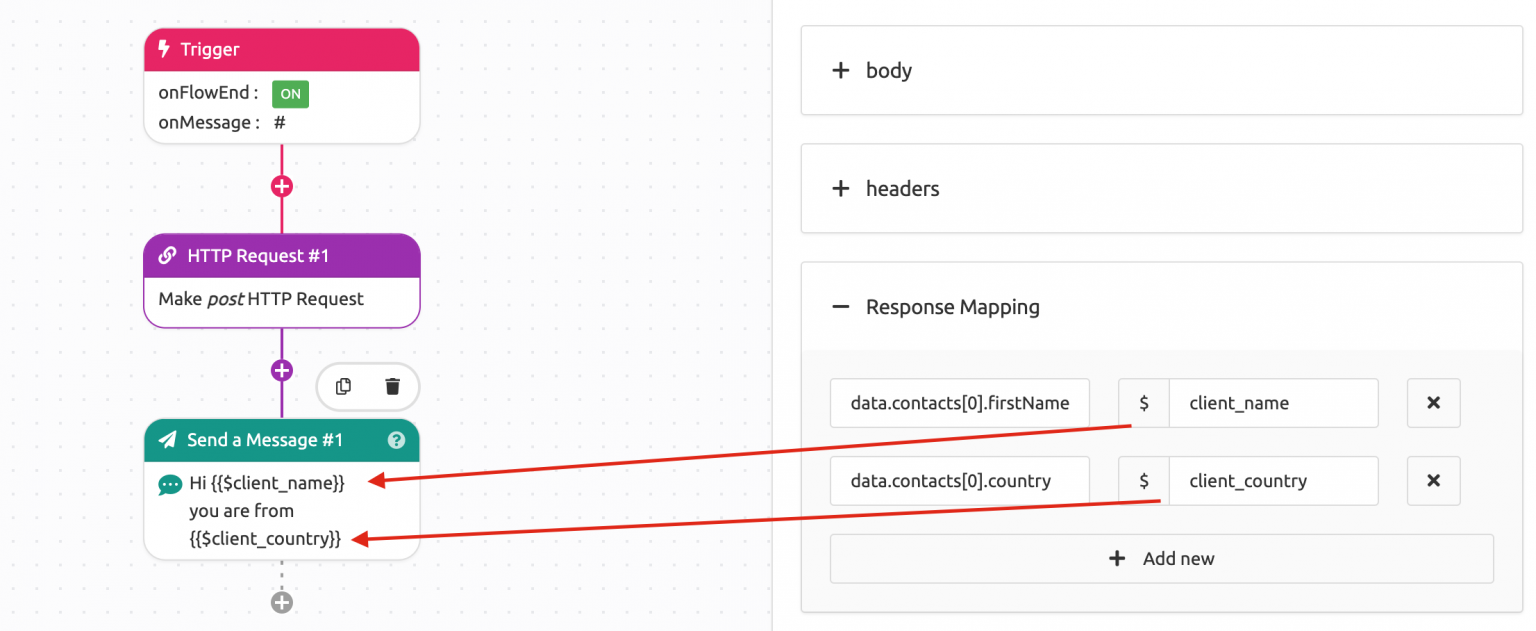Expand the body section

pyautogui.click(x=841, y=70)
